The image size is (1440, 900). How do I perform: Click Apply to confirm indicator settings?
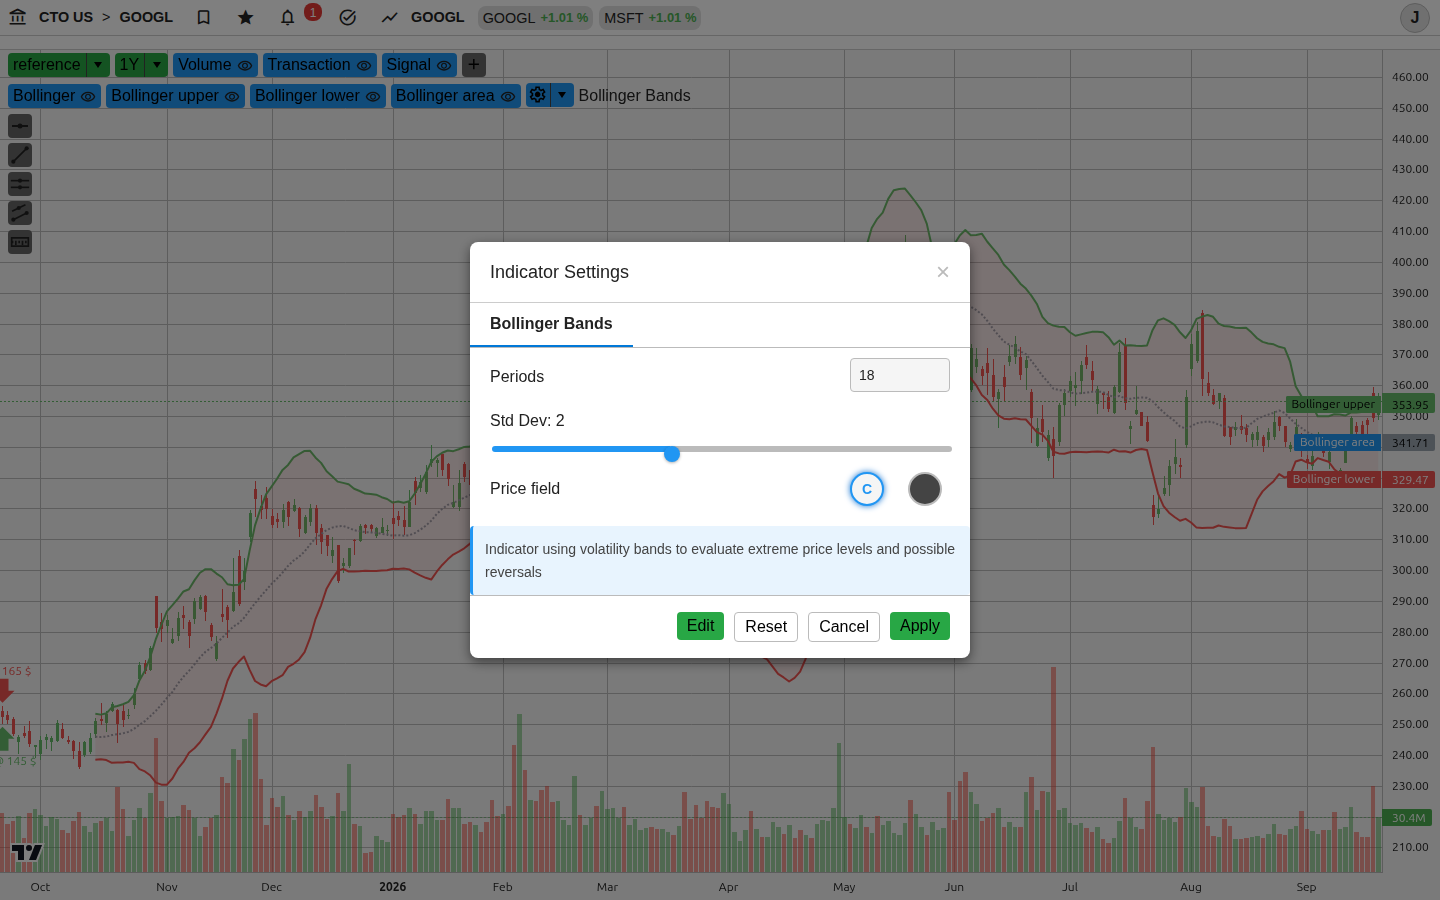coord(920,626)
